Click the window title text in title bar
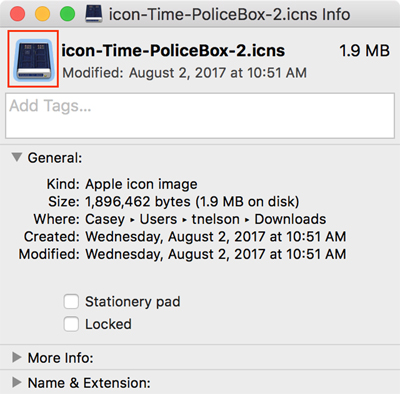The image size is (400, 394). [x=229, y=14]
